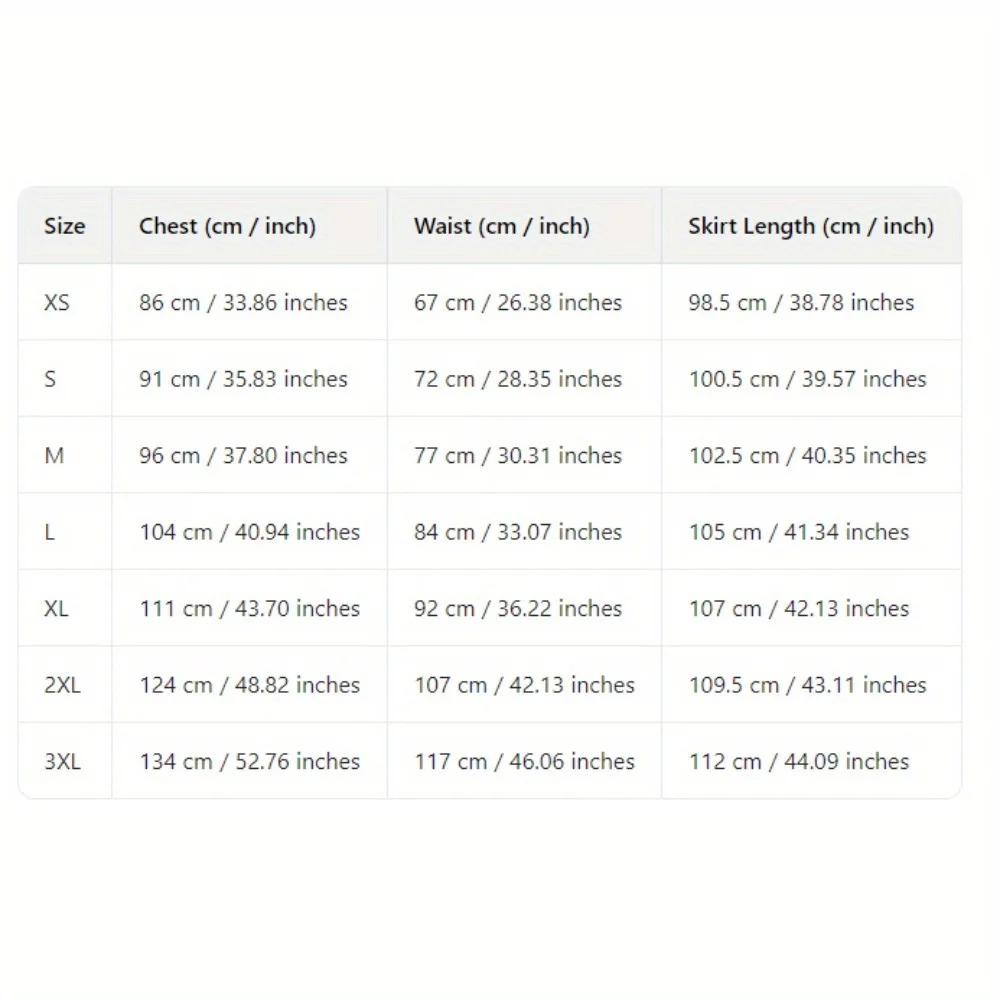This screenshot has height=1000, width=1000.
Task: Click the 86 cm chest measurement
Action: coord(243,302)
